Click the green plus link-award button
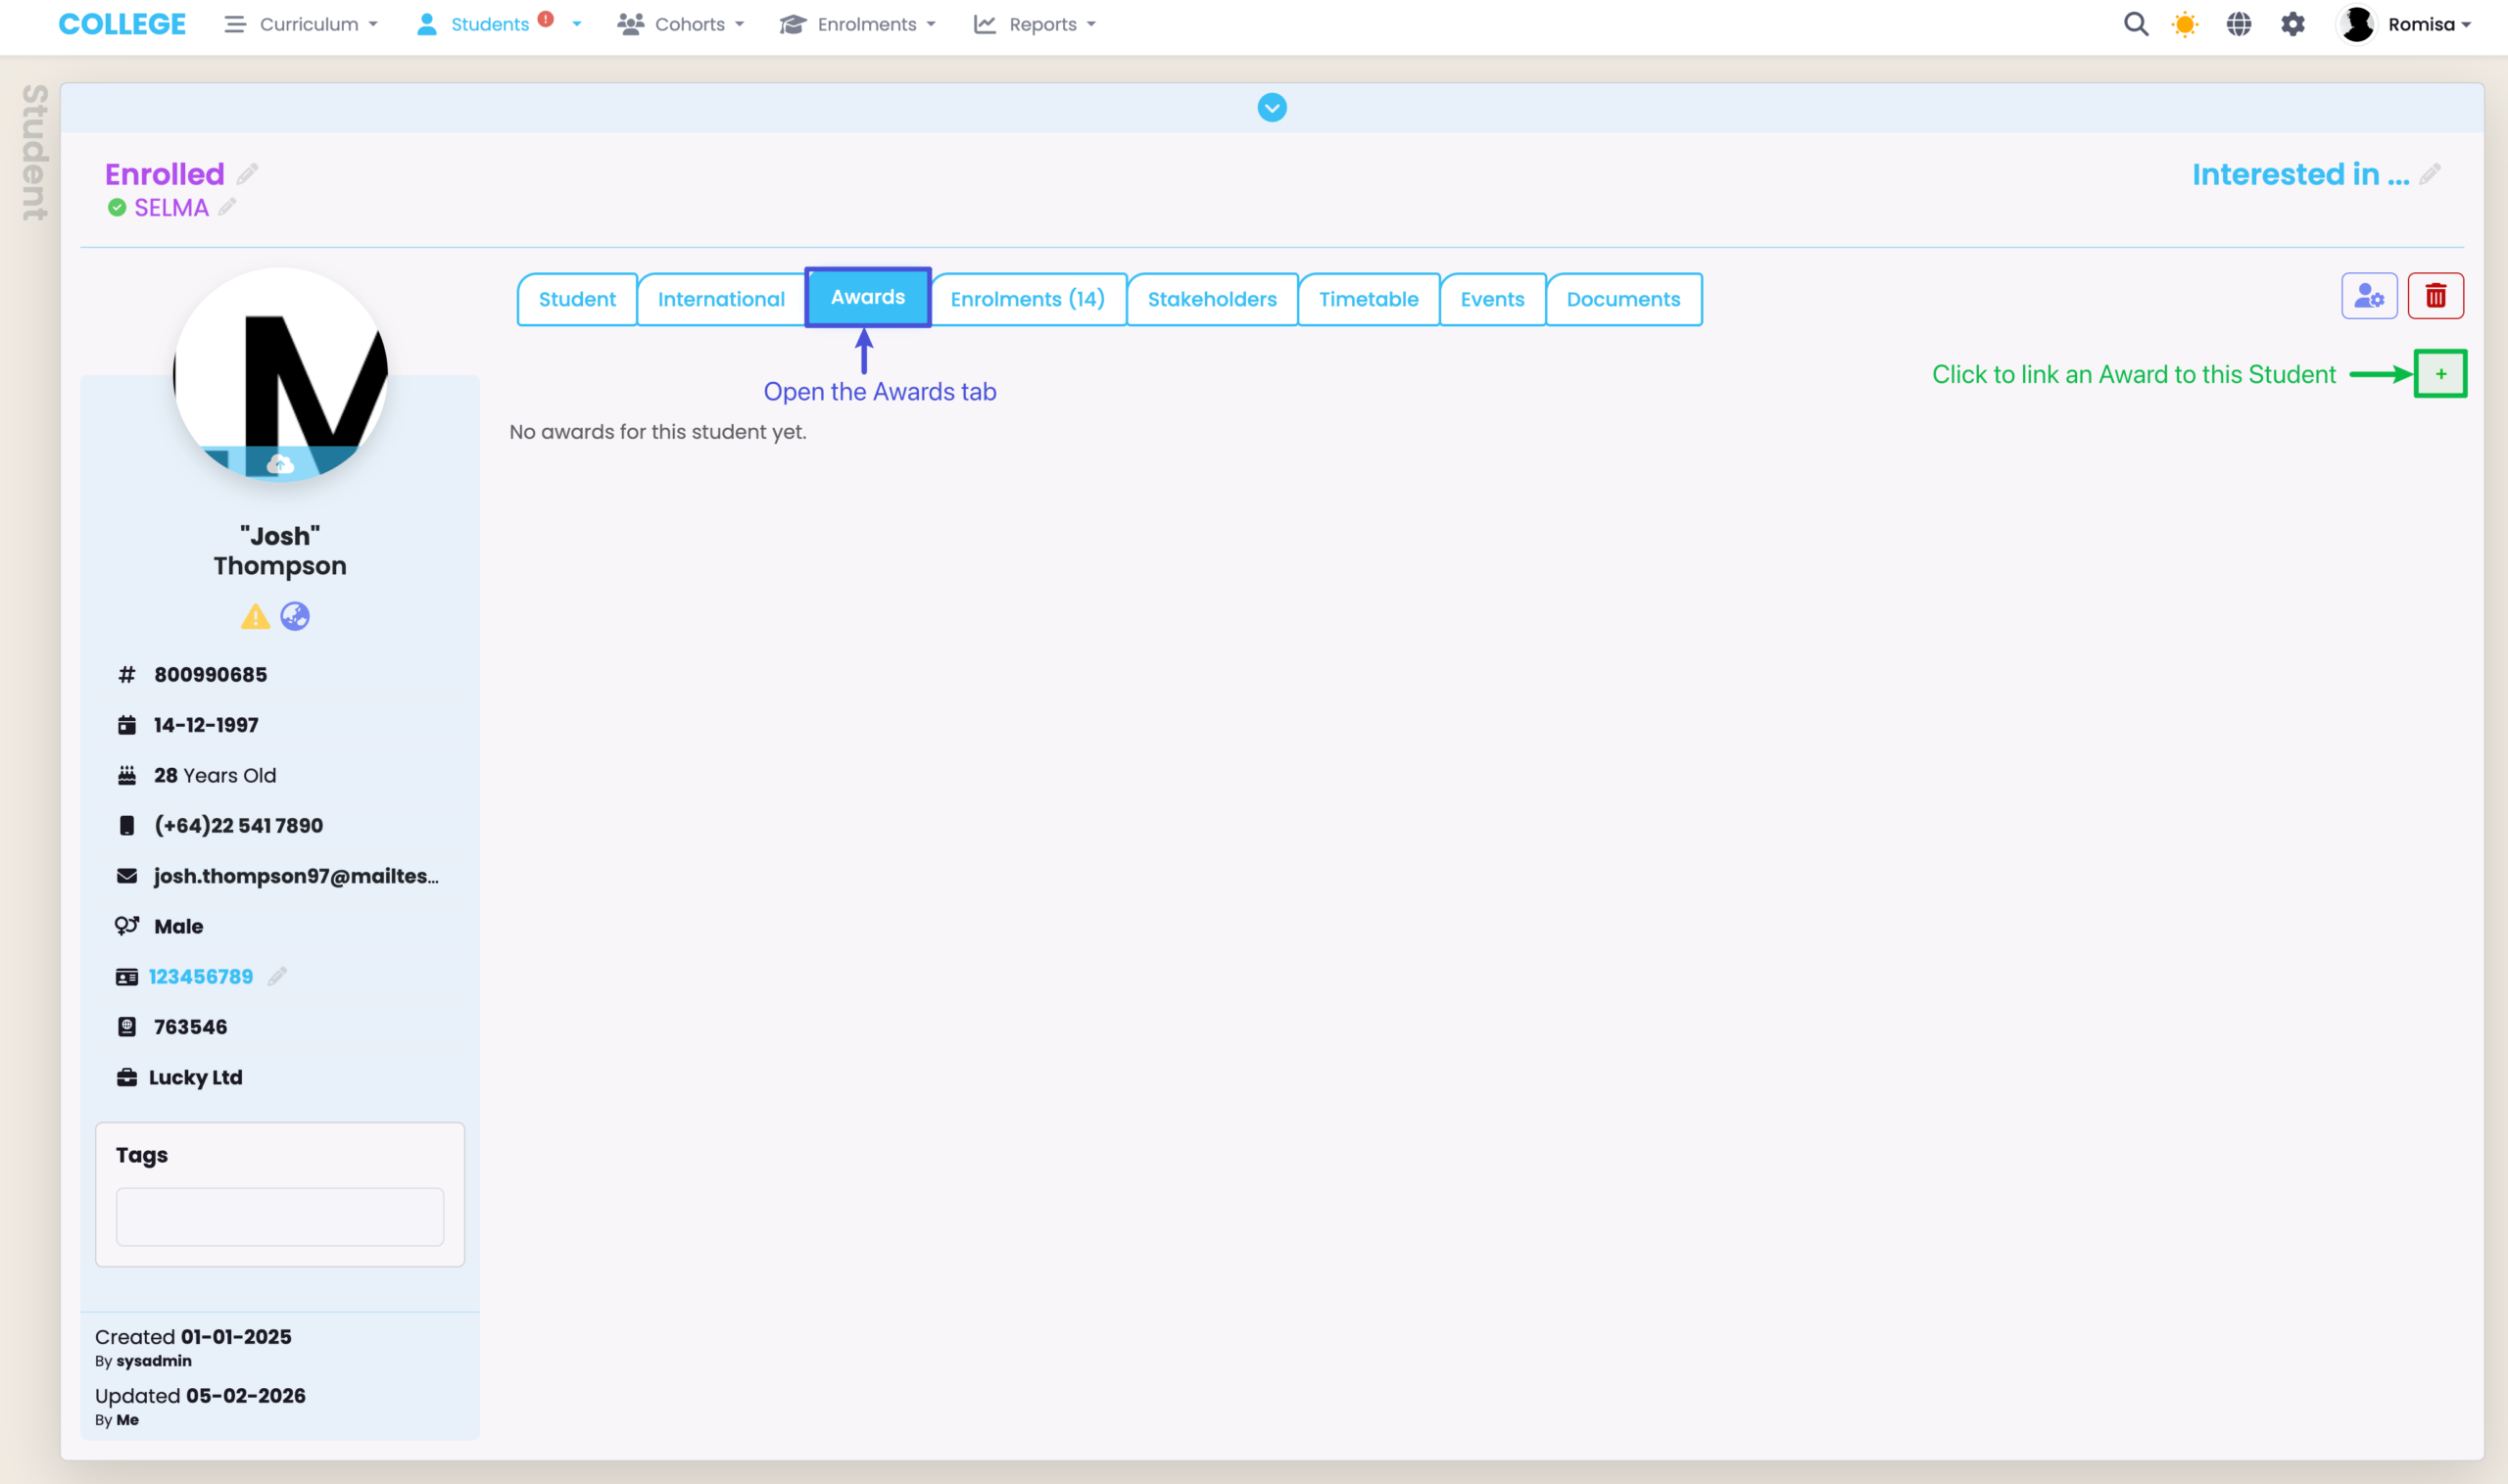 click(2440, 374)
